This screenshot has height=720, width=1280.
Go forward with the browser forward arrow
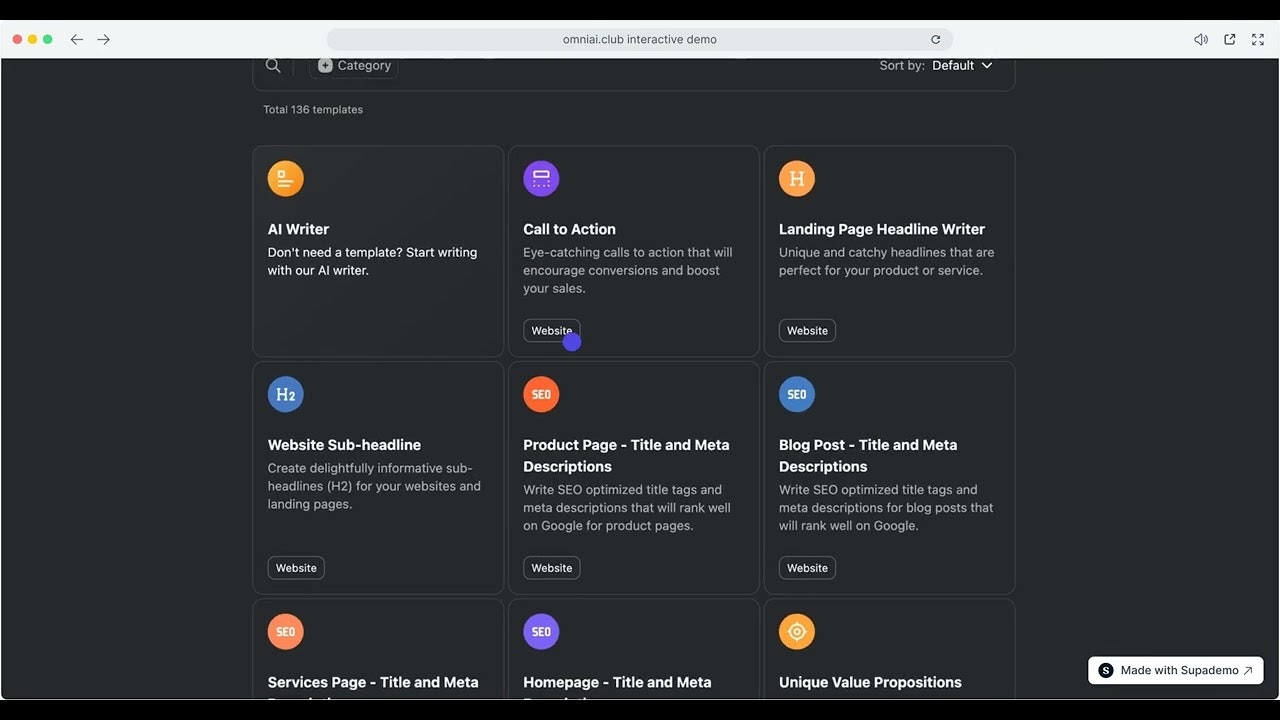pyautogui.click(x=104, y=40)
